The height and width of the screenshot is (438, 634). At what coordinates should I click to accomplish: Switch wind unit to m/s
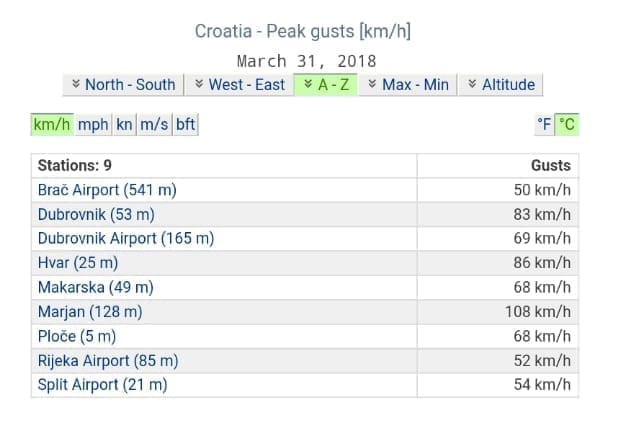click(x=154, y=125)
